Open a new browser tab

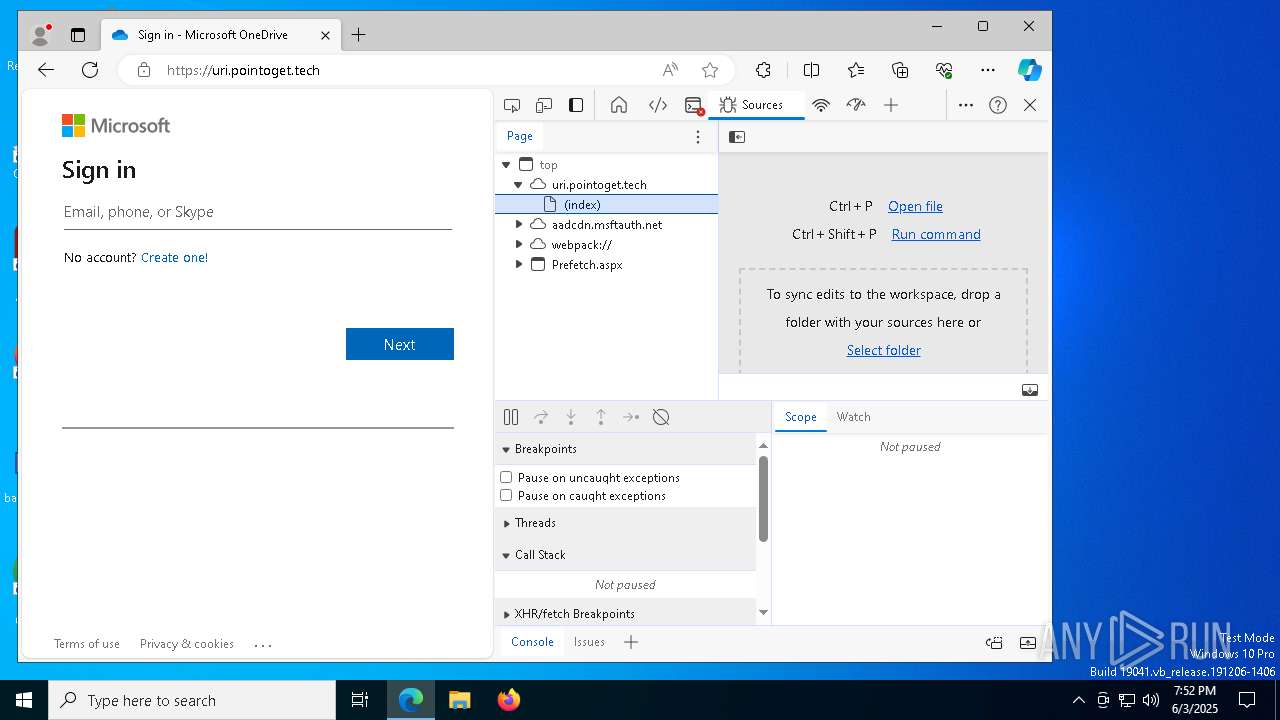358,35
